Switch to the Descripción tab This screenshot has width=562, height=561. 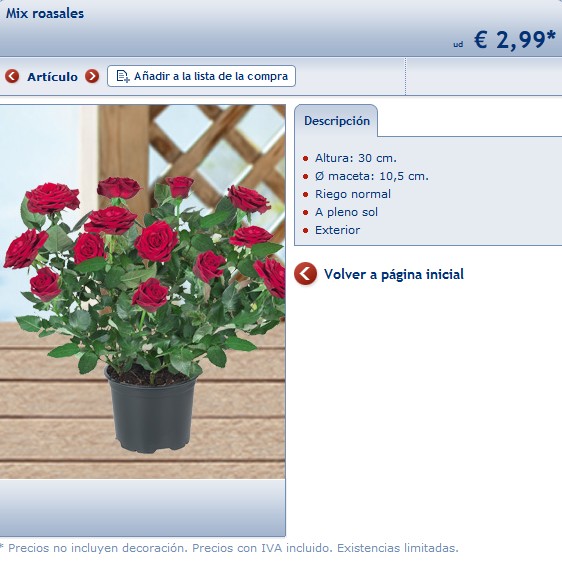(337, 121)
